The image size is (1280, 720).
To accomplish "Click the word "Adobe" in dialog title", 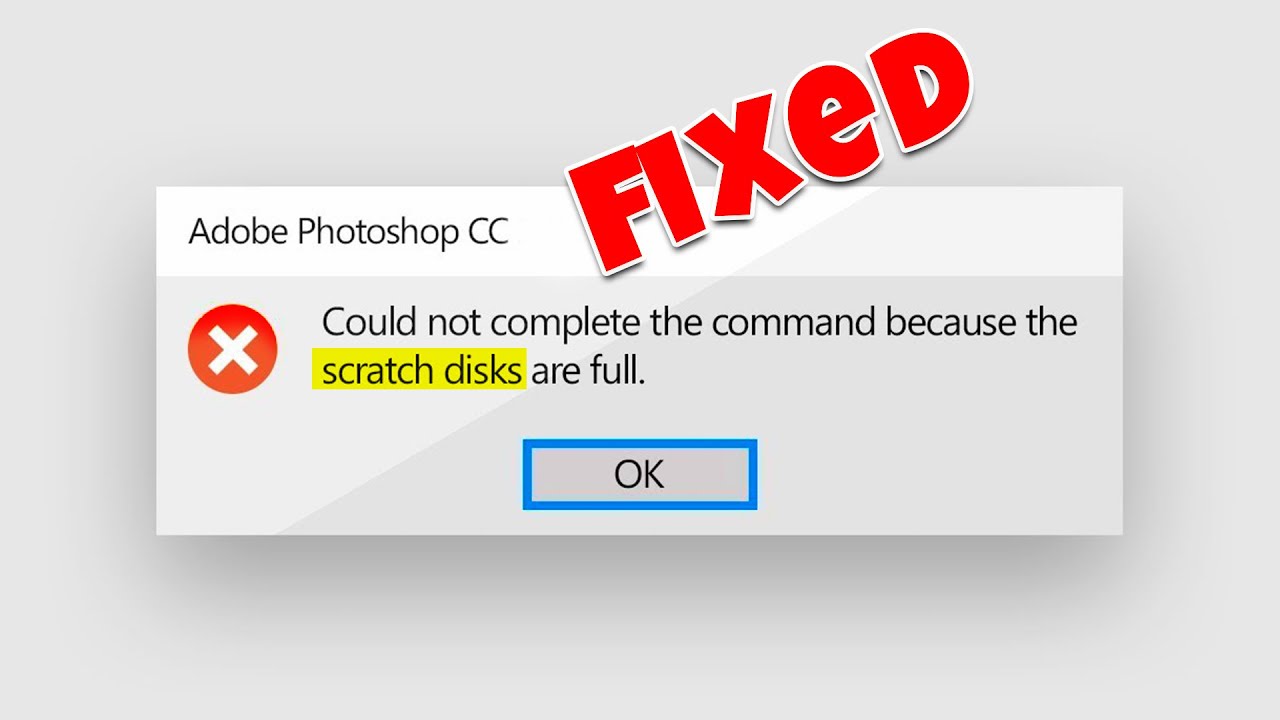I will [238, 232].
